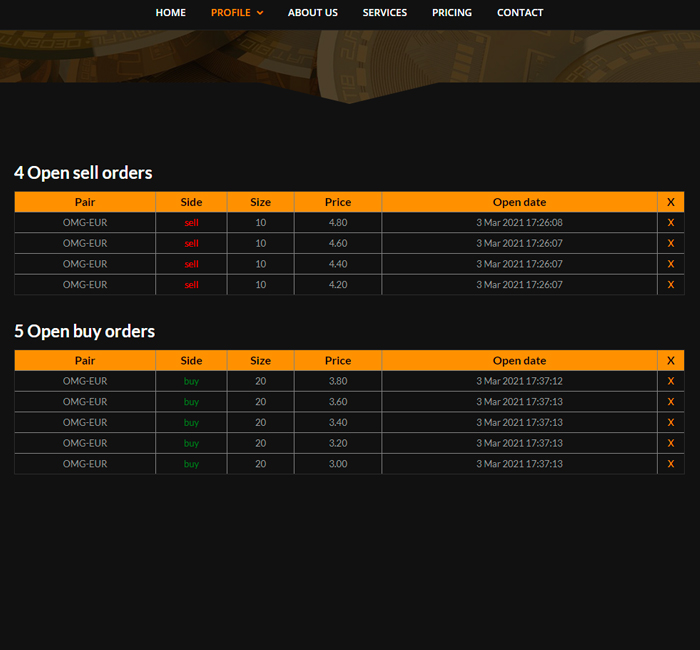The width and height of the screenshot is (700, 650).
Task: Cancel the buy order priced 3.80
Action: 671,381
